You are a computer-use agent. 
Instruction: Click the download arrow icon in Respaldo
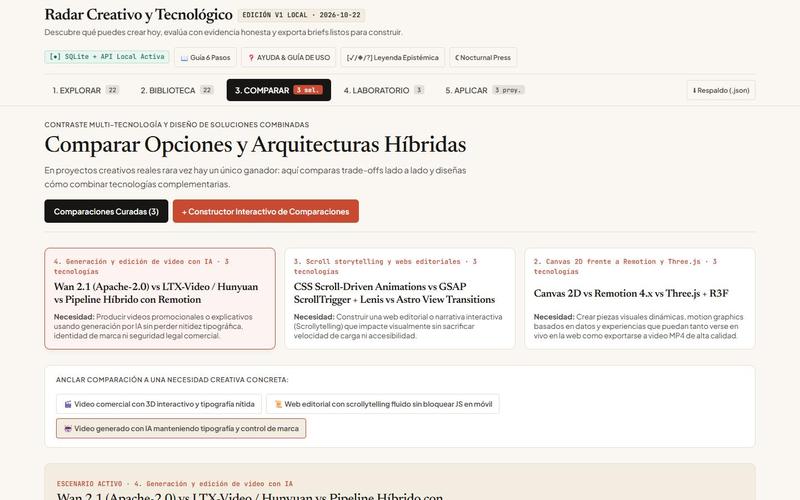point(694,91)
